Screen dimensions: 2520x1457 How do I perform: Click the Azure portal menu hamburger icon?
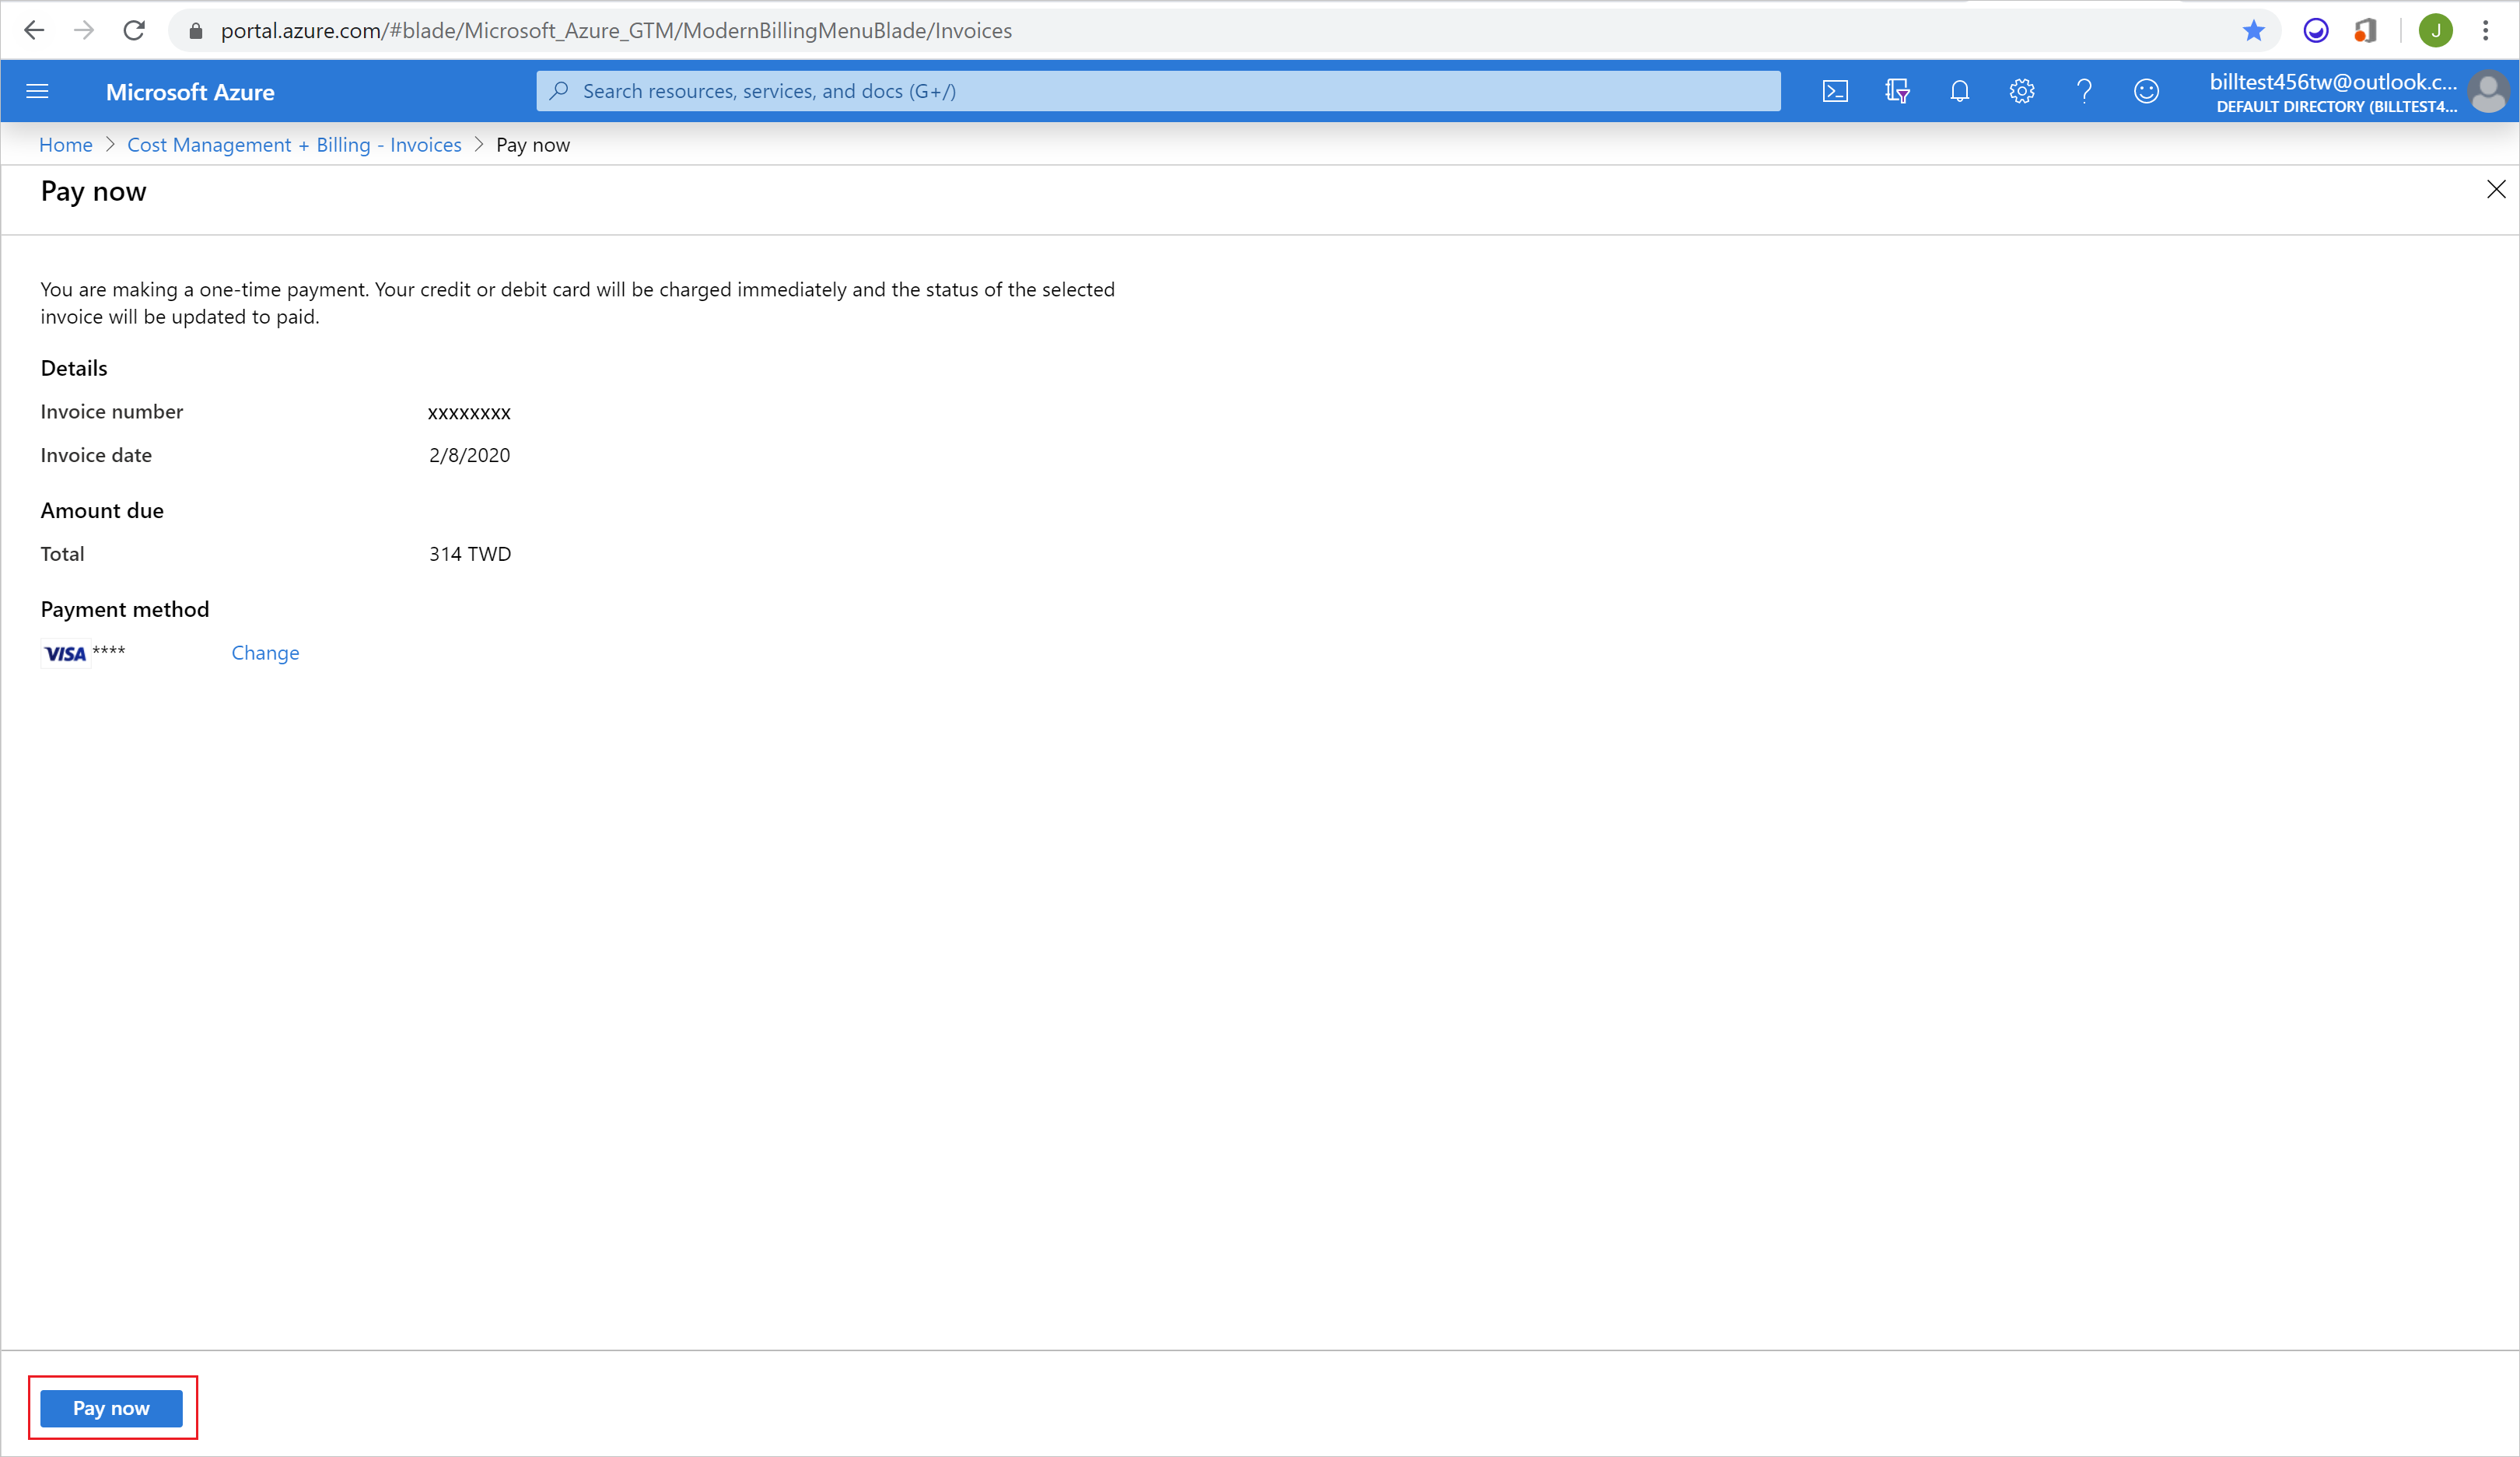(37, 90)
